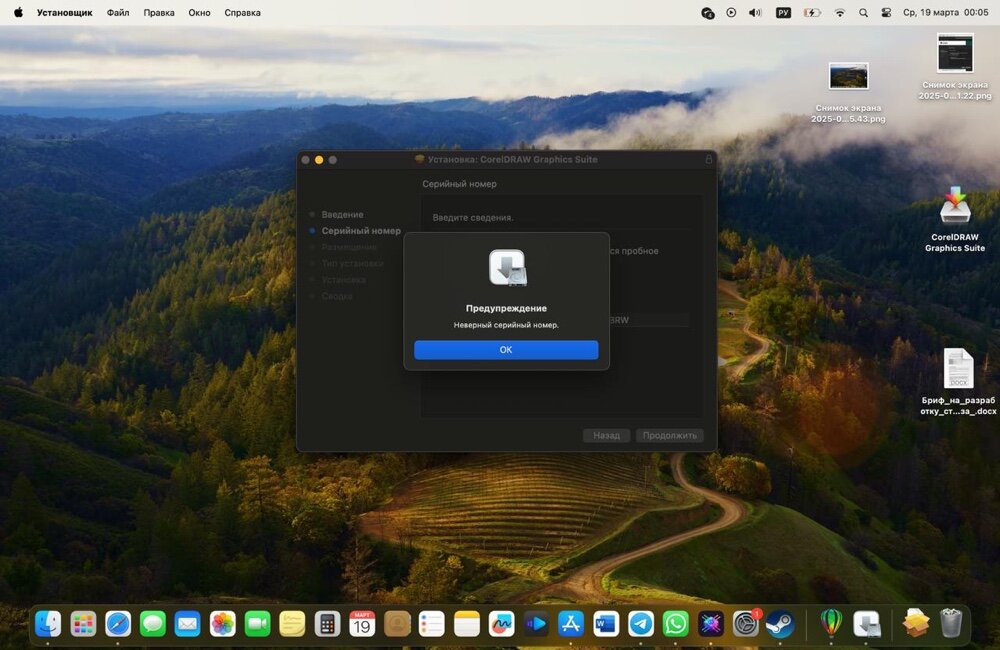Click the cloud status icon with badge 4
The height and width of the screenshot is (650, 1000).
[x=707, y=13]
